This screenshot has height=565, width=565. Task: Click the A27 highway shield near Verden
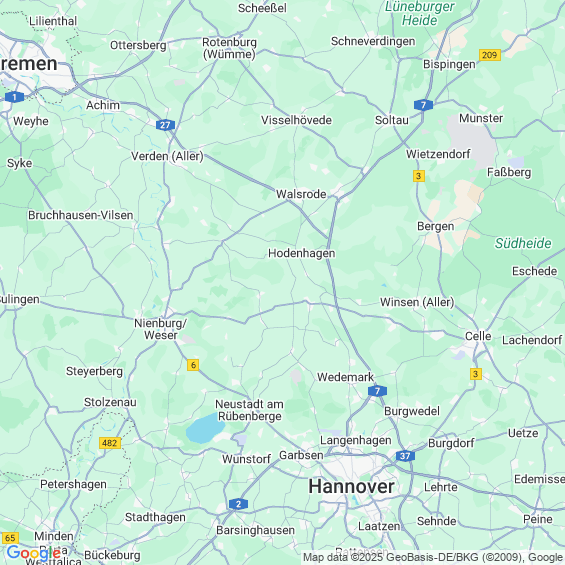coord(165,125)
